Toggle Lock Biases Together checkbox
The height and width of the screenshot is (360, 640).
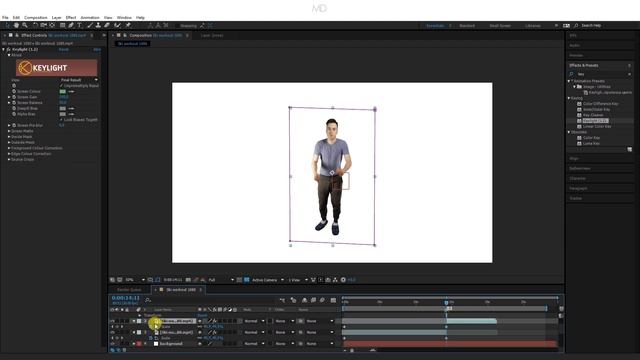click(x=62, y=120)
